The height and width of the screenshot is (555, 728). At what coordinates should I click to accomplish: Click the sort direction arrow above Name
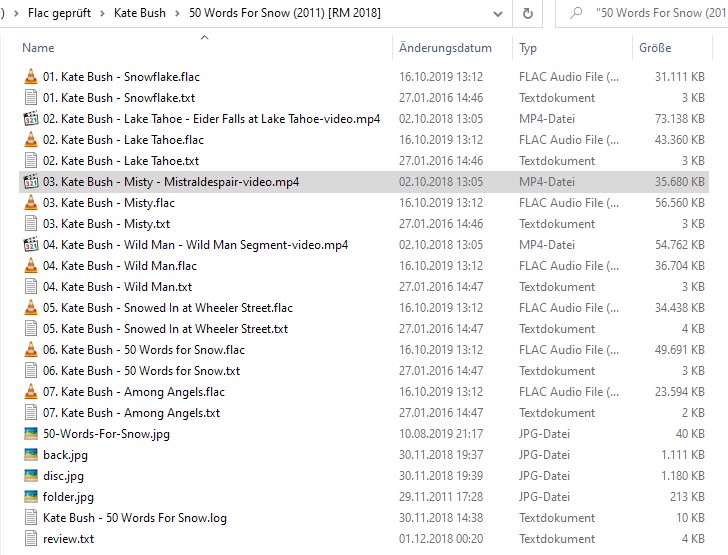pos(204,37)
